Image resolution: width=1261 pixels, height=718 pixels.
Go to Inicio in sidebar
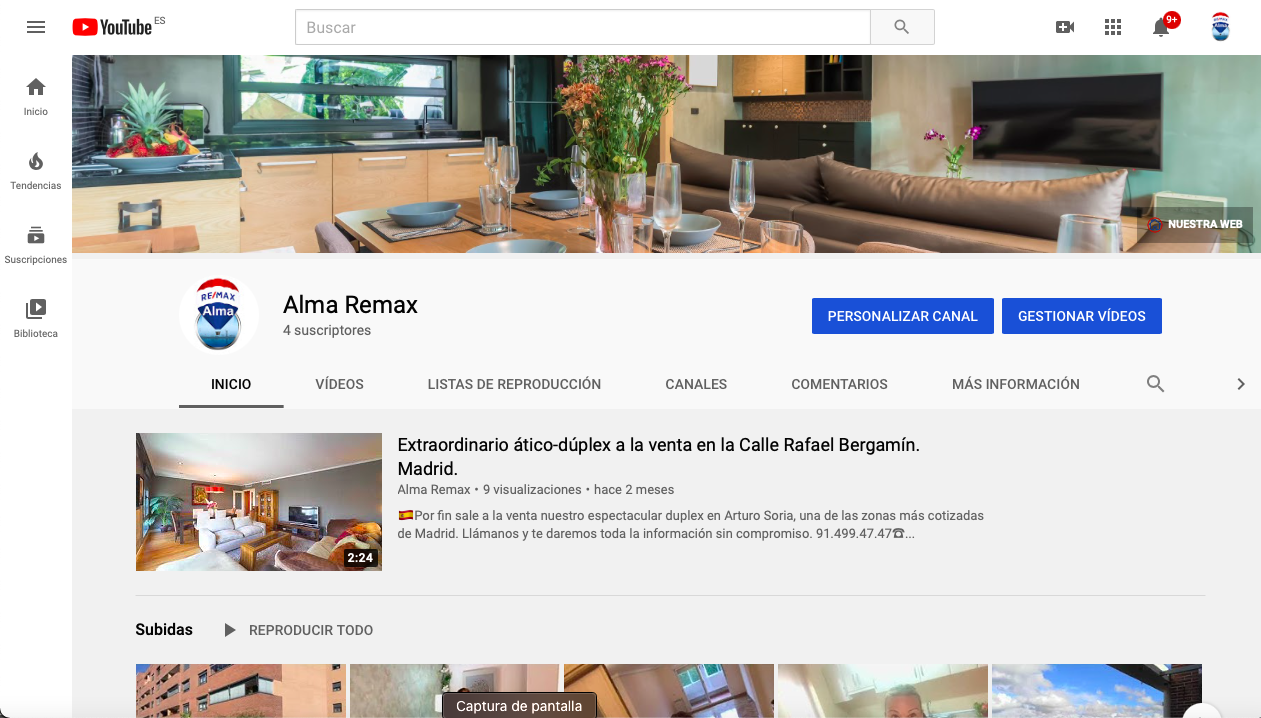click(36, 96)
